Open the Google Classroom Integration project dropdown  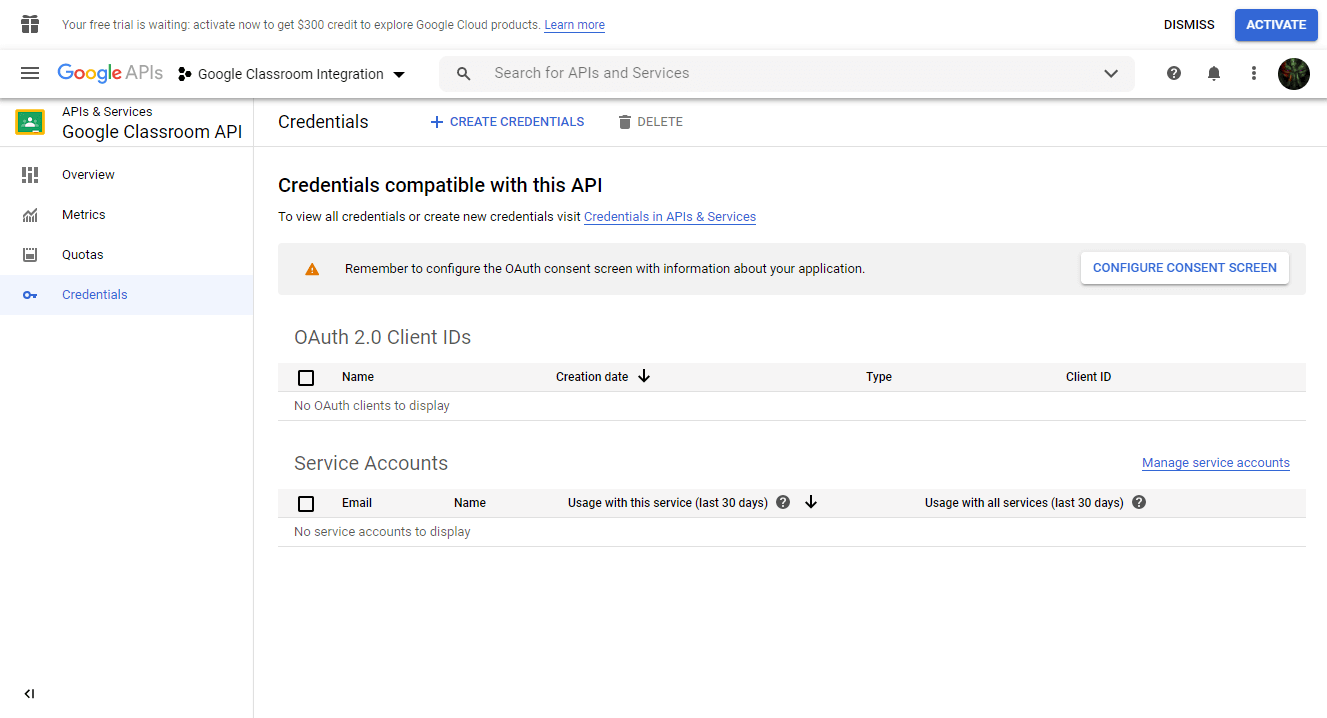[292, 74]
